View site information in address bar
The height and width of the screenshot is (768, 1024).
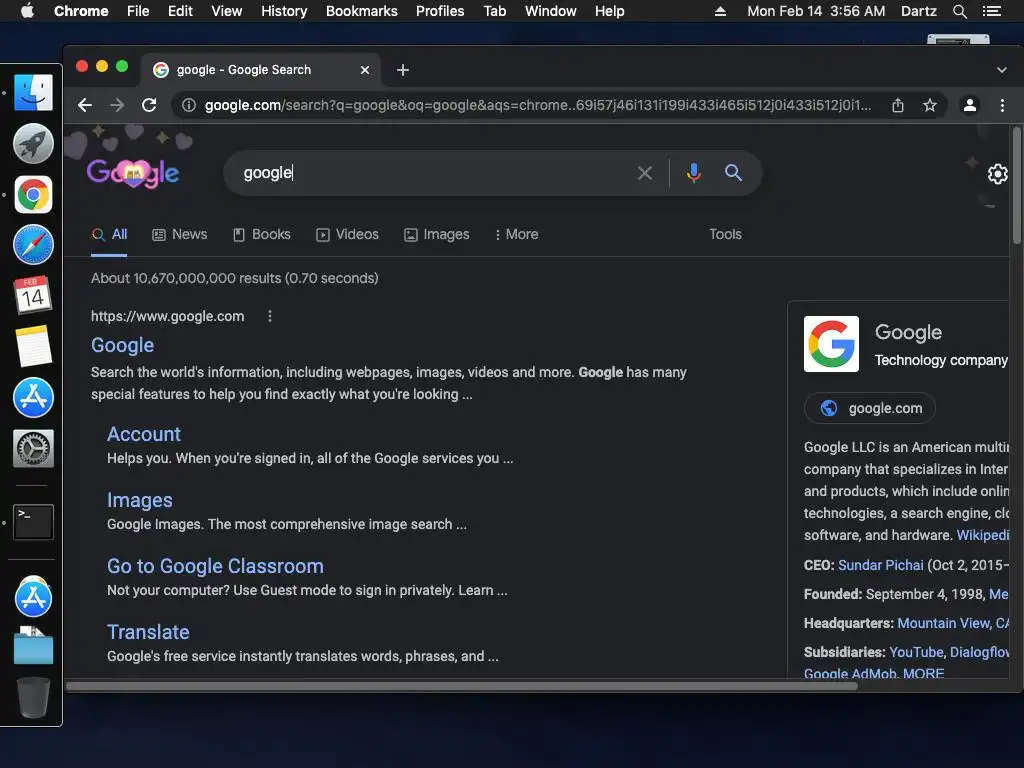189,105
